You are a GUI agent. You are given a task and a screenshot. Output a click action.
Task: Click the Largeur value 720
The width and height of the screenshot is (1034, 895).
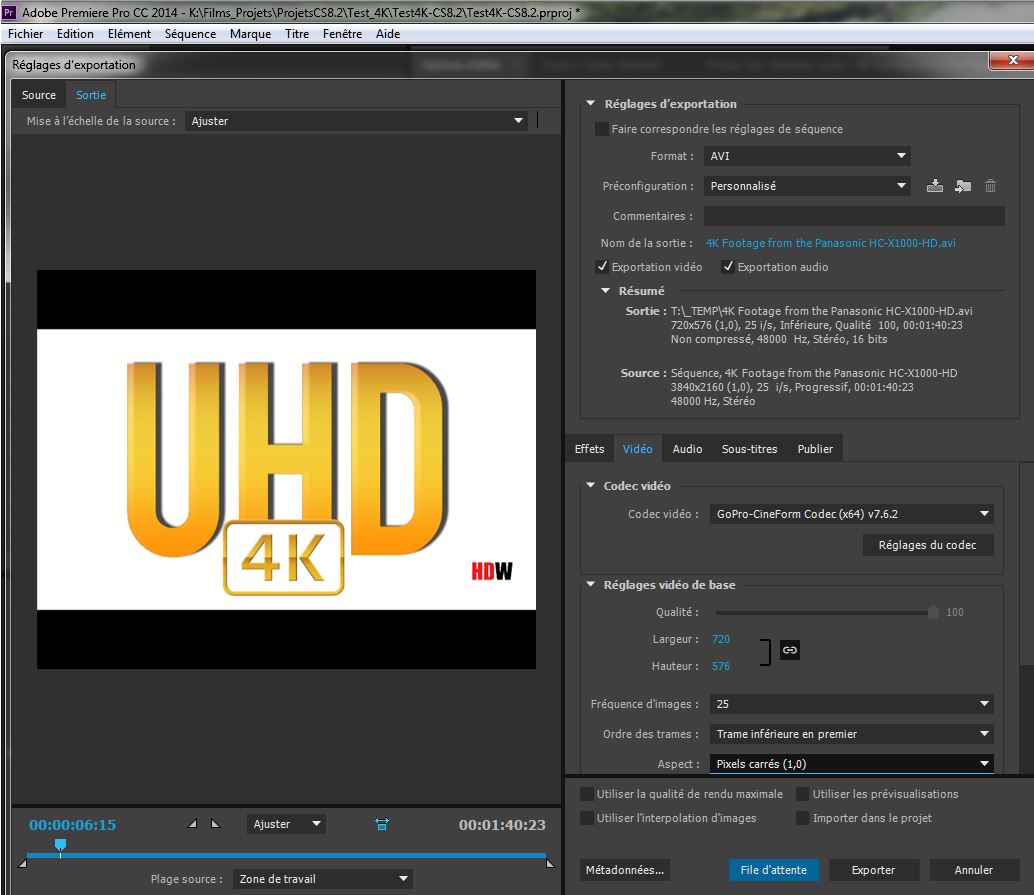721,639
